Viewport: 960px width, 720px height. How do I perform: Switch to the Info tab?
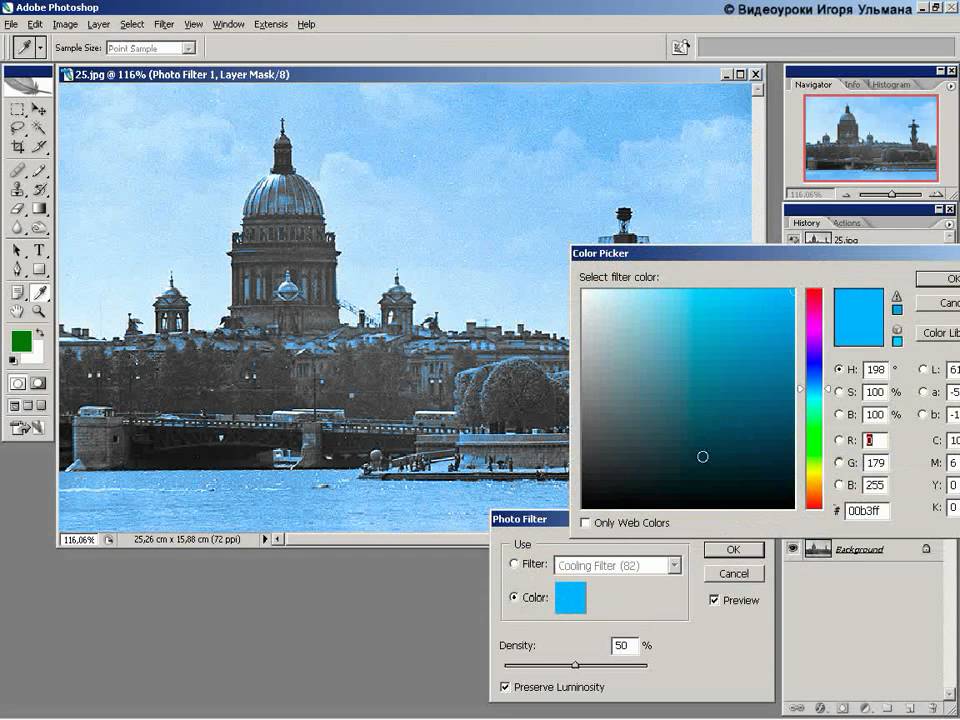[x=852, y=85]
